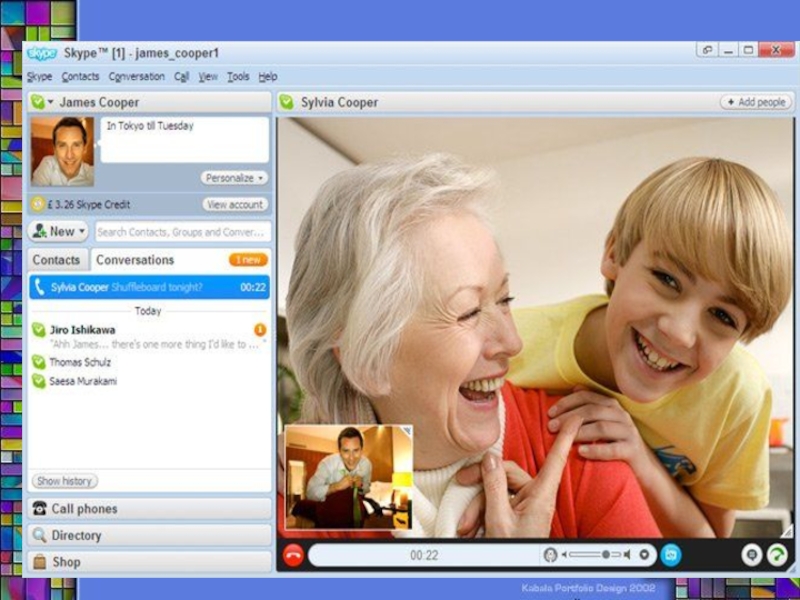Expand the Shop panel
Screen dimensions: 800x600
149,562
